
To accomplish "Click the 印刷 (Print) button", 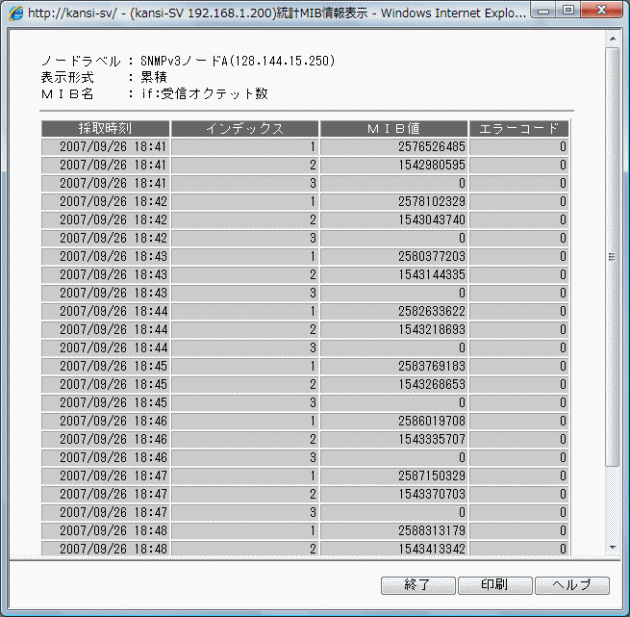I will [x=495, y=585].
